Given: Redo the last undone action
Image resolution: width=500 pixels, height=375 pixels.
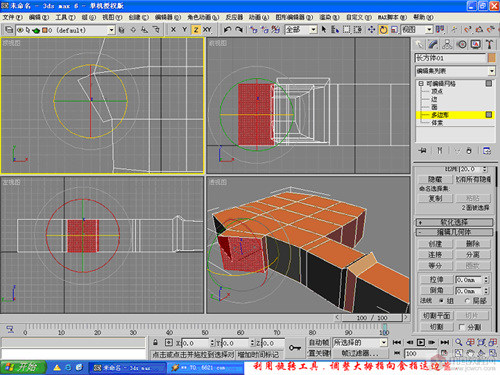Looking at the screenshot, I should [x=239, y=30].
